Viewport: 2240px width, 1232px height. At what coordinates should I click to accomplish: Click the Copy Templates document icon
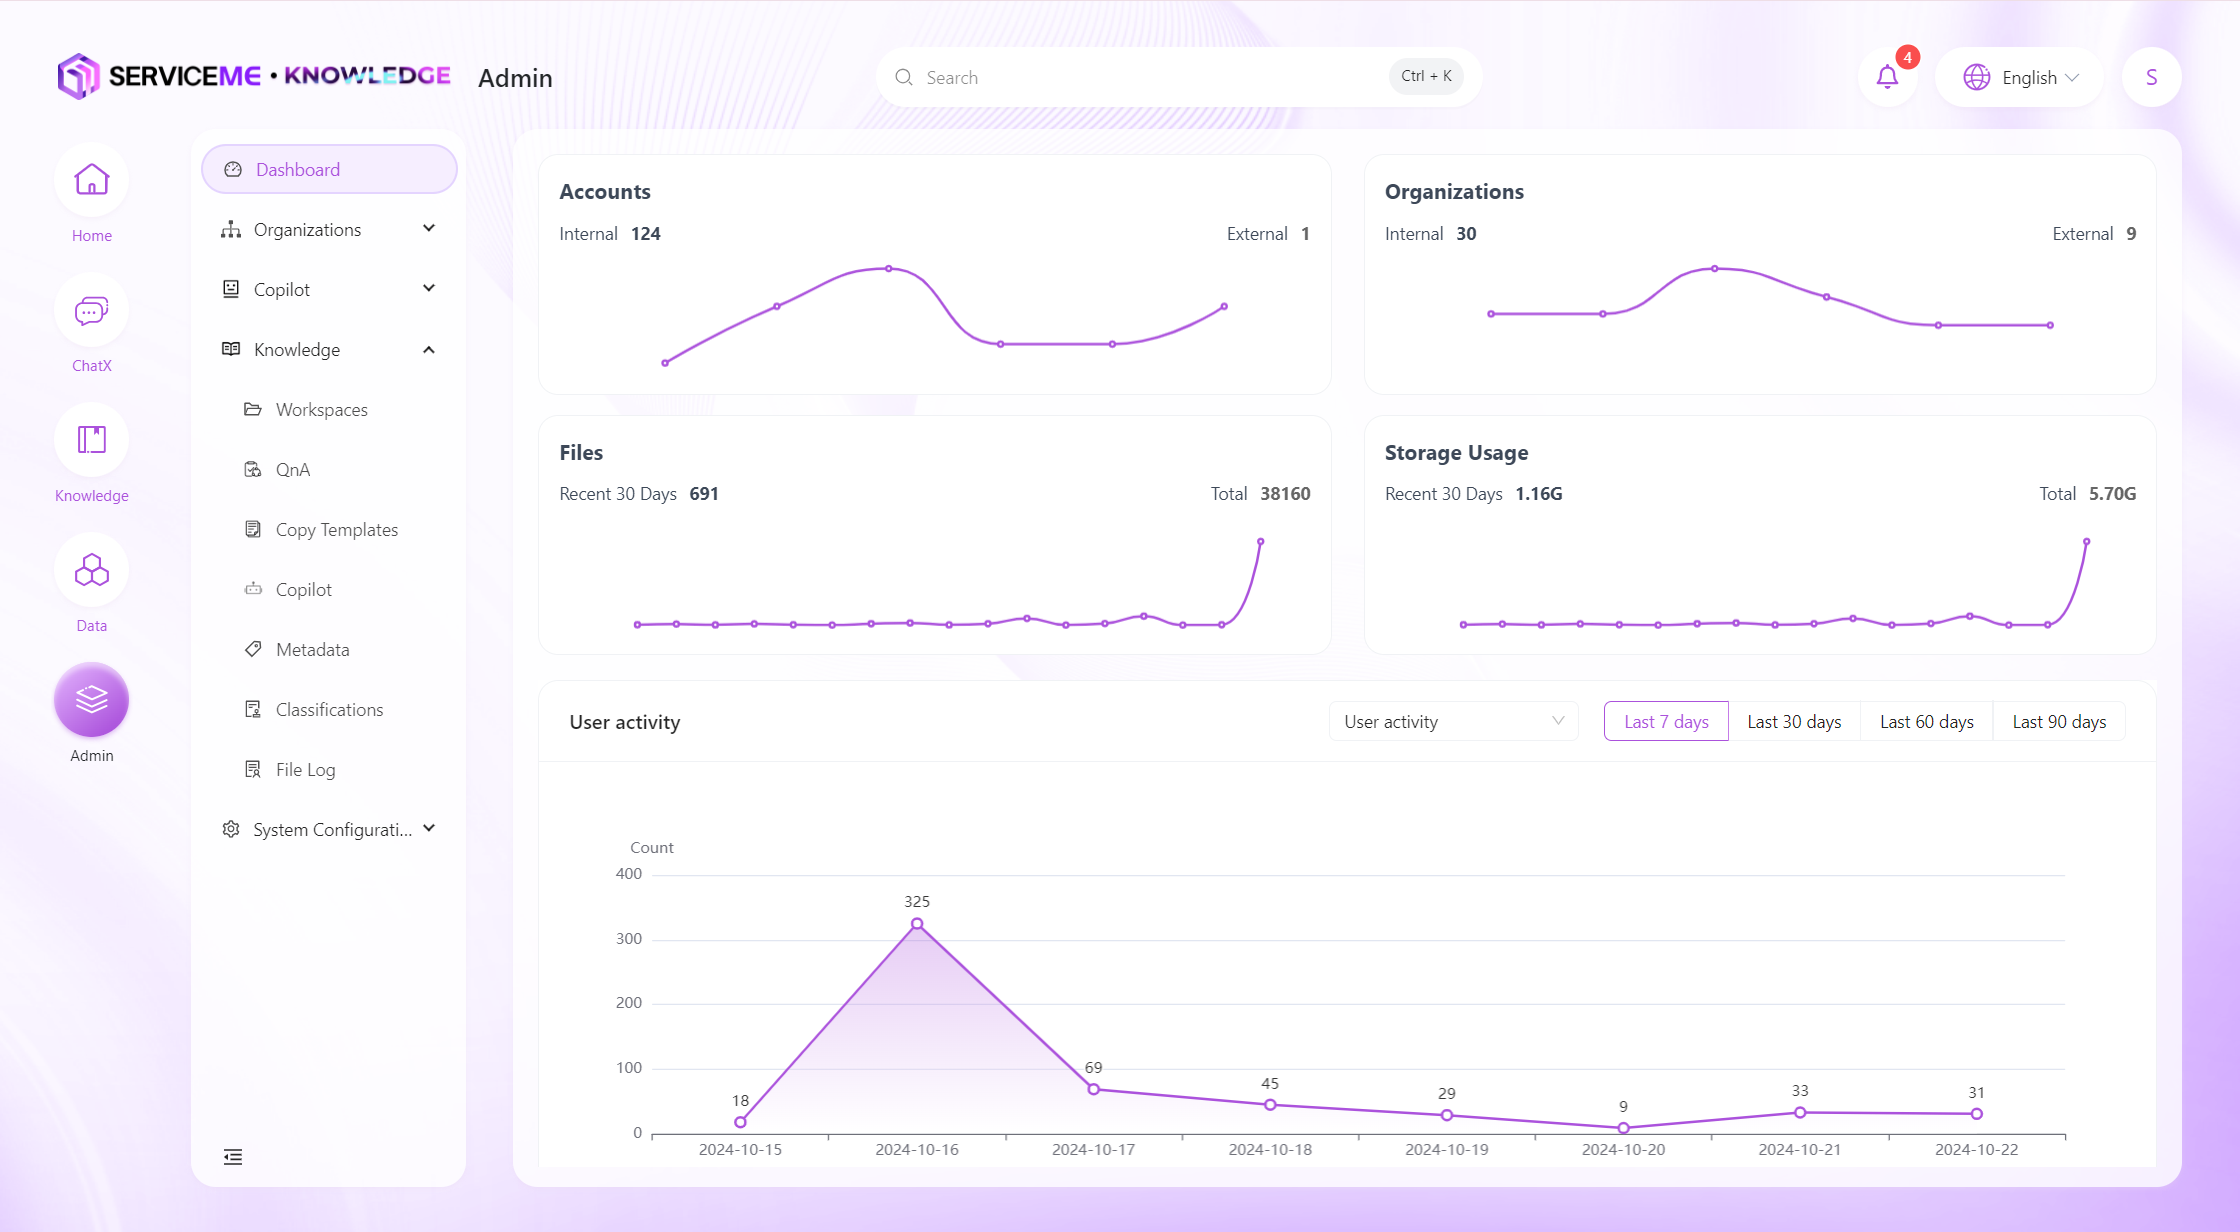pyautogui.click(x=253, y=530)
